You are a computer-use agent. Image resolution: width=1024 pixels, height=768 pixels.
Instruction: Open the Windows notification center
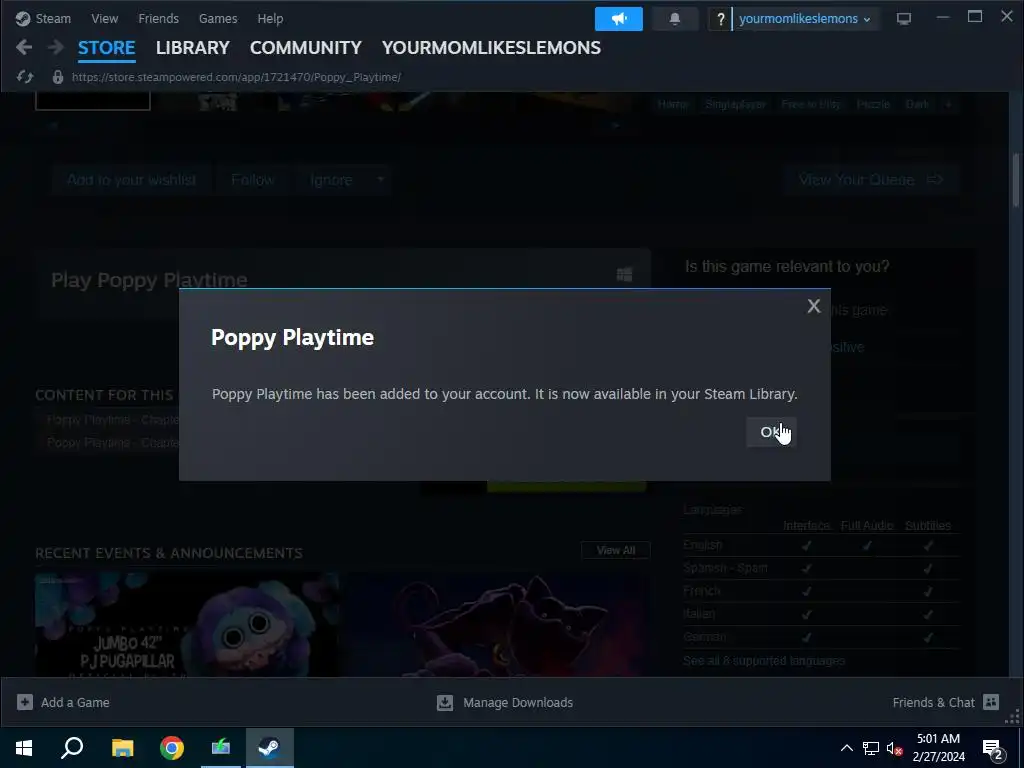pos(993,749)
